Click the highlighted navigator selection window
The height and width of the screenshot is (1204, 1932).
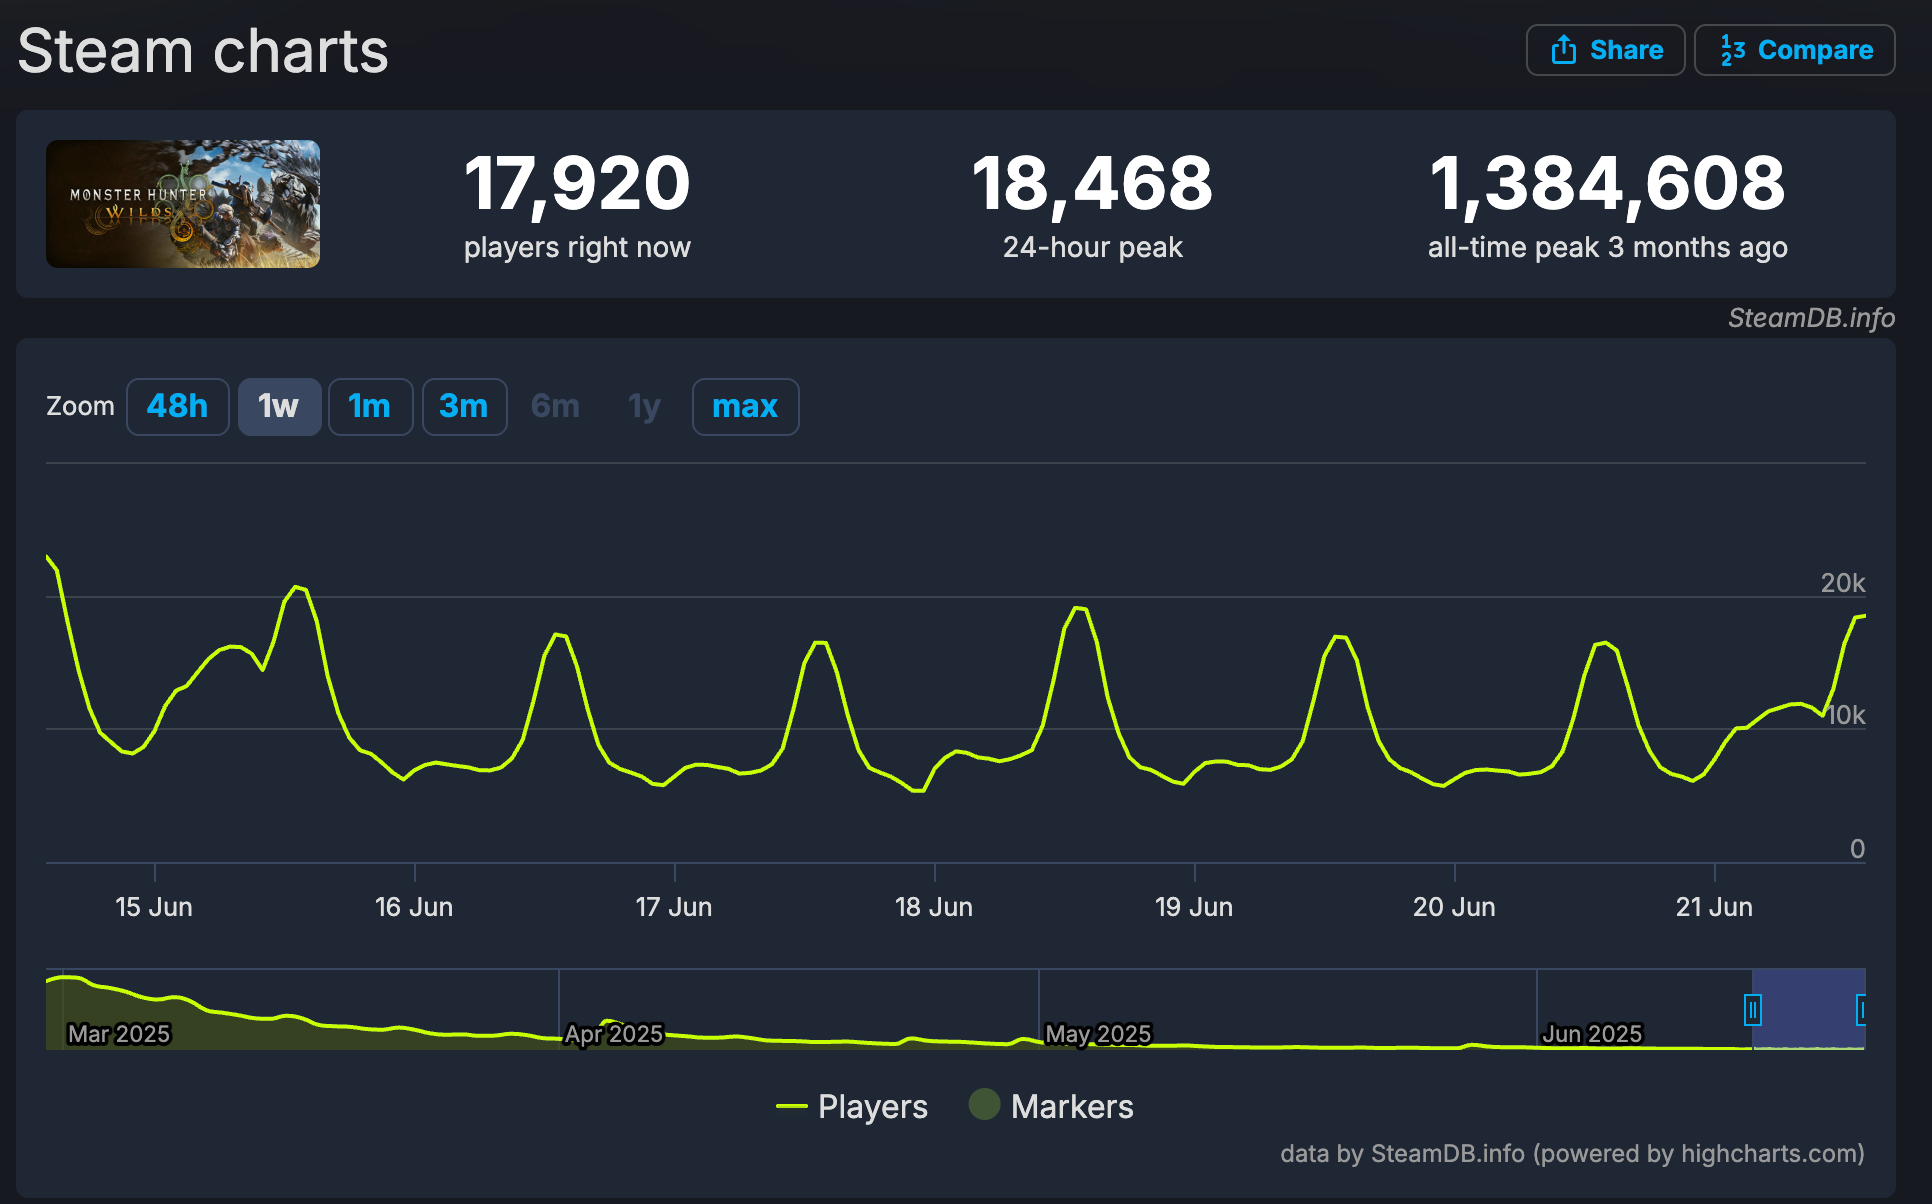point(1808,1009)
